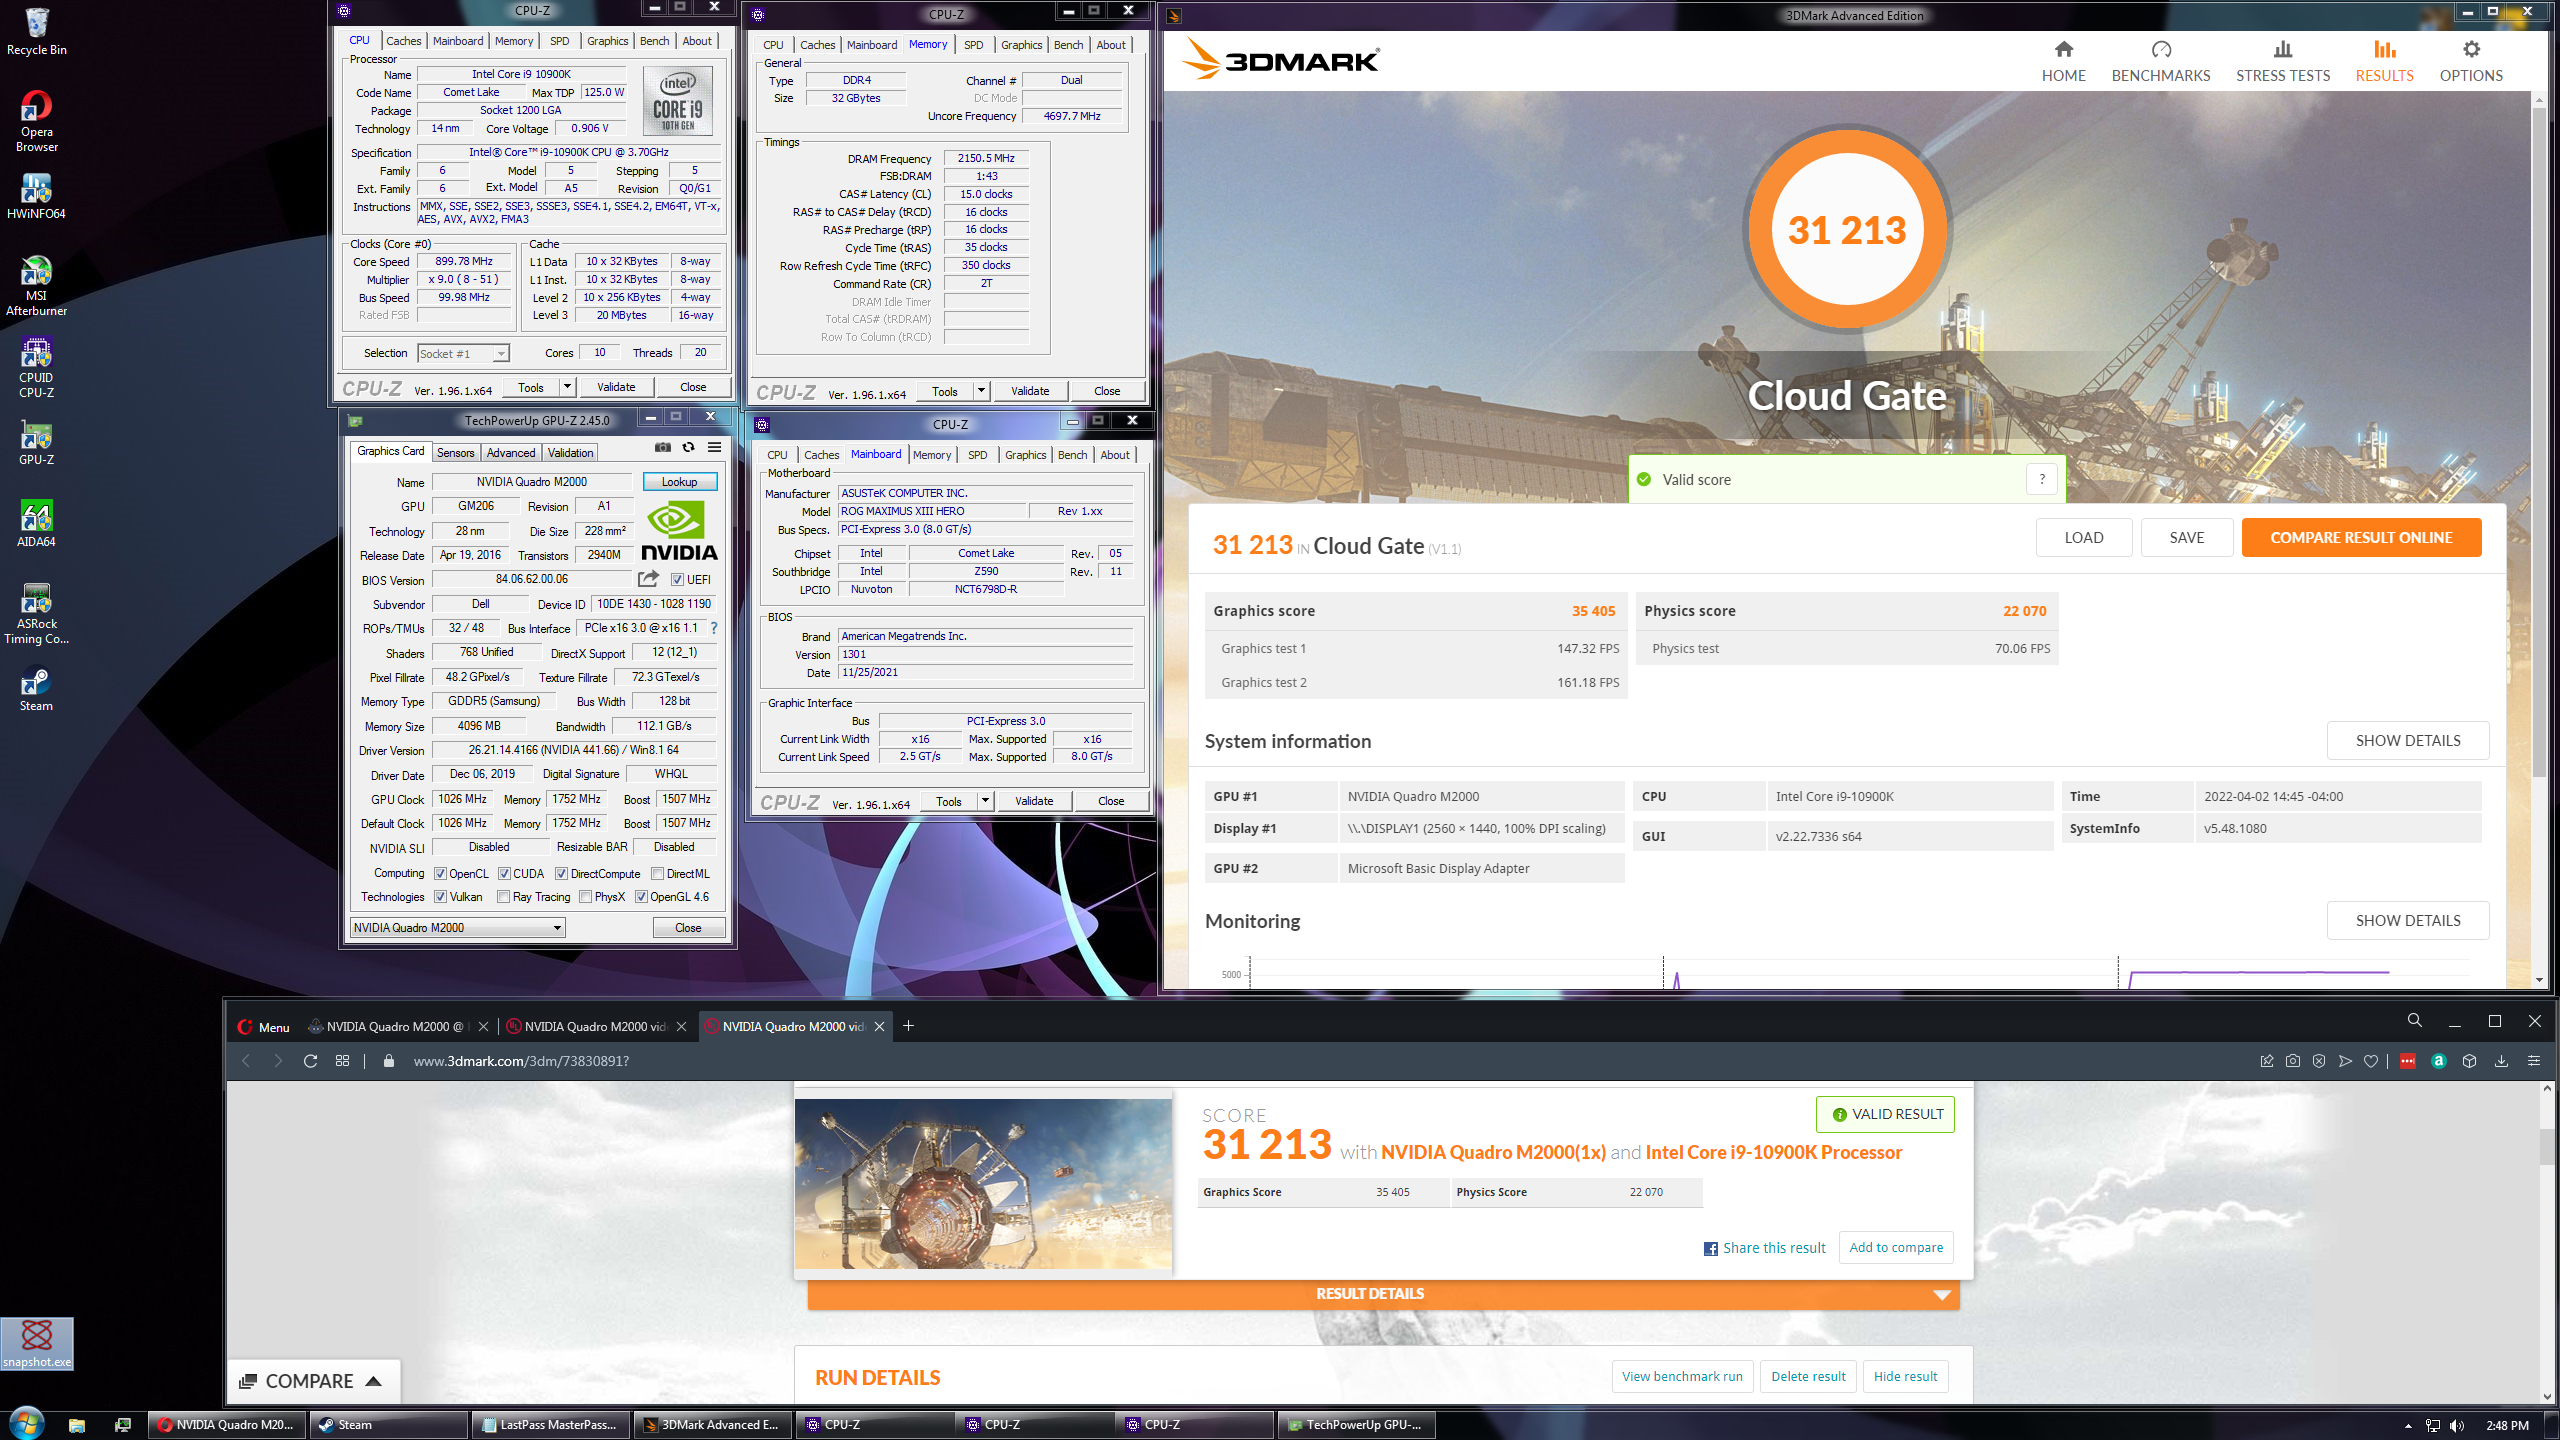2560x1440 pixels.
Task: Select MSI Afterburner desktop icon
Action: pos(36,285)
